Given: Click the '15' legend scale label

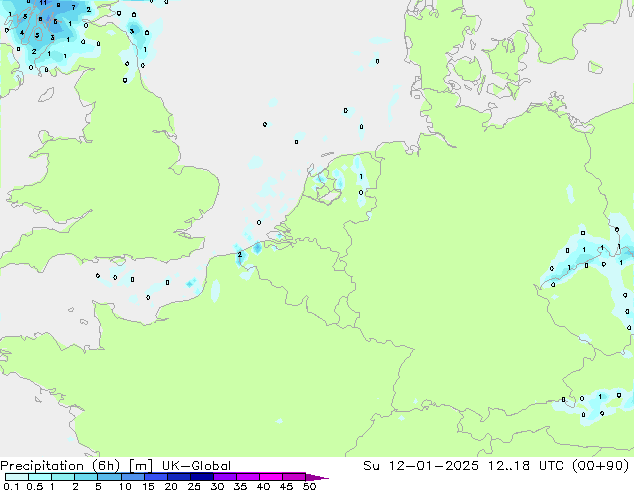Looking at the screenshot, I should point(148,486).
